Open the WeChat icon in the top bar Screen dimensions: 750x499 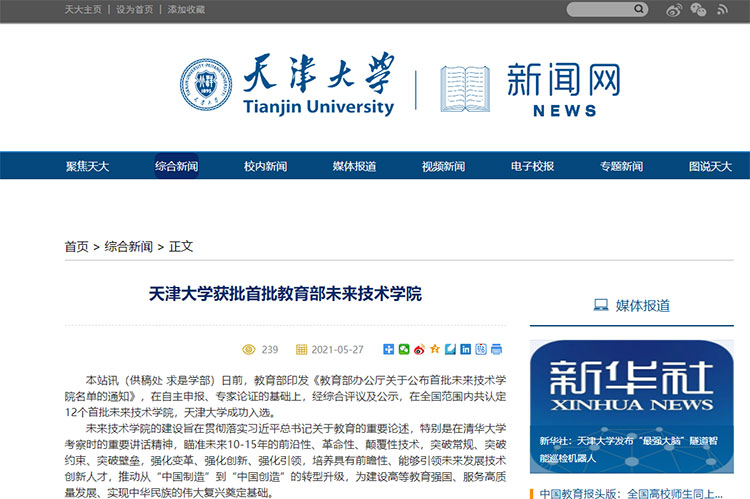(698, 10)
